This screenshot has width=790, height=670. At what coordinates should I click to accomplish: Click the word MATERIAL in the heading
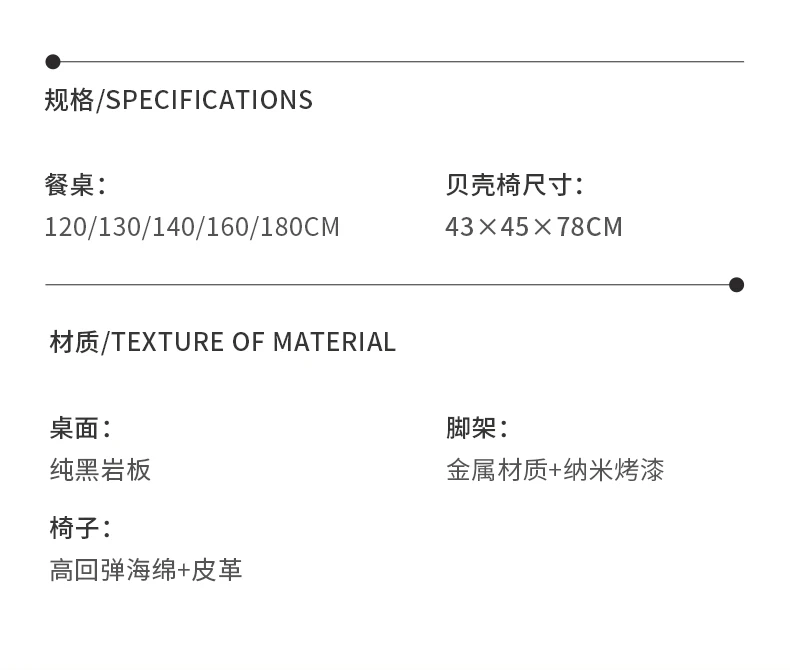tap(334, 342)
